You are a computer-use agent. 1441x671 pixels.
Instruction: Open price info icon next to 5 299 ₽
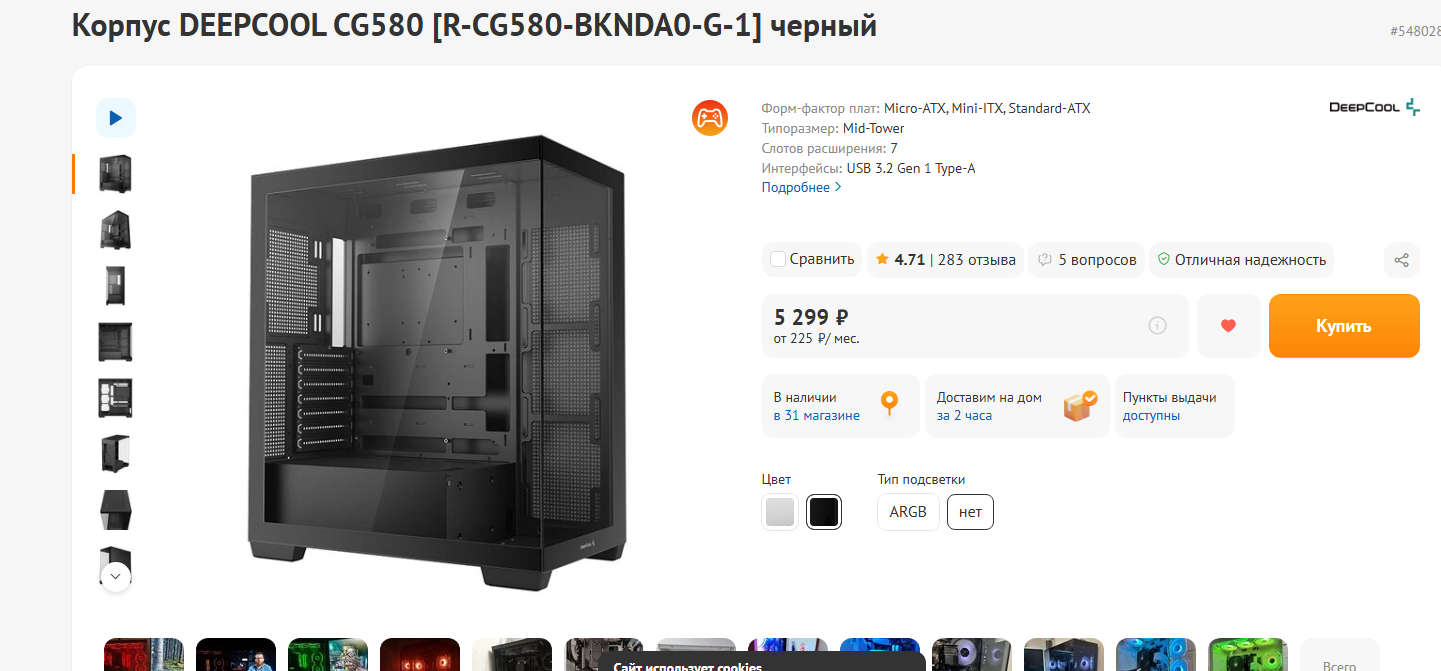point(1157,326)
